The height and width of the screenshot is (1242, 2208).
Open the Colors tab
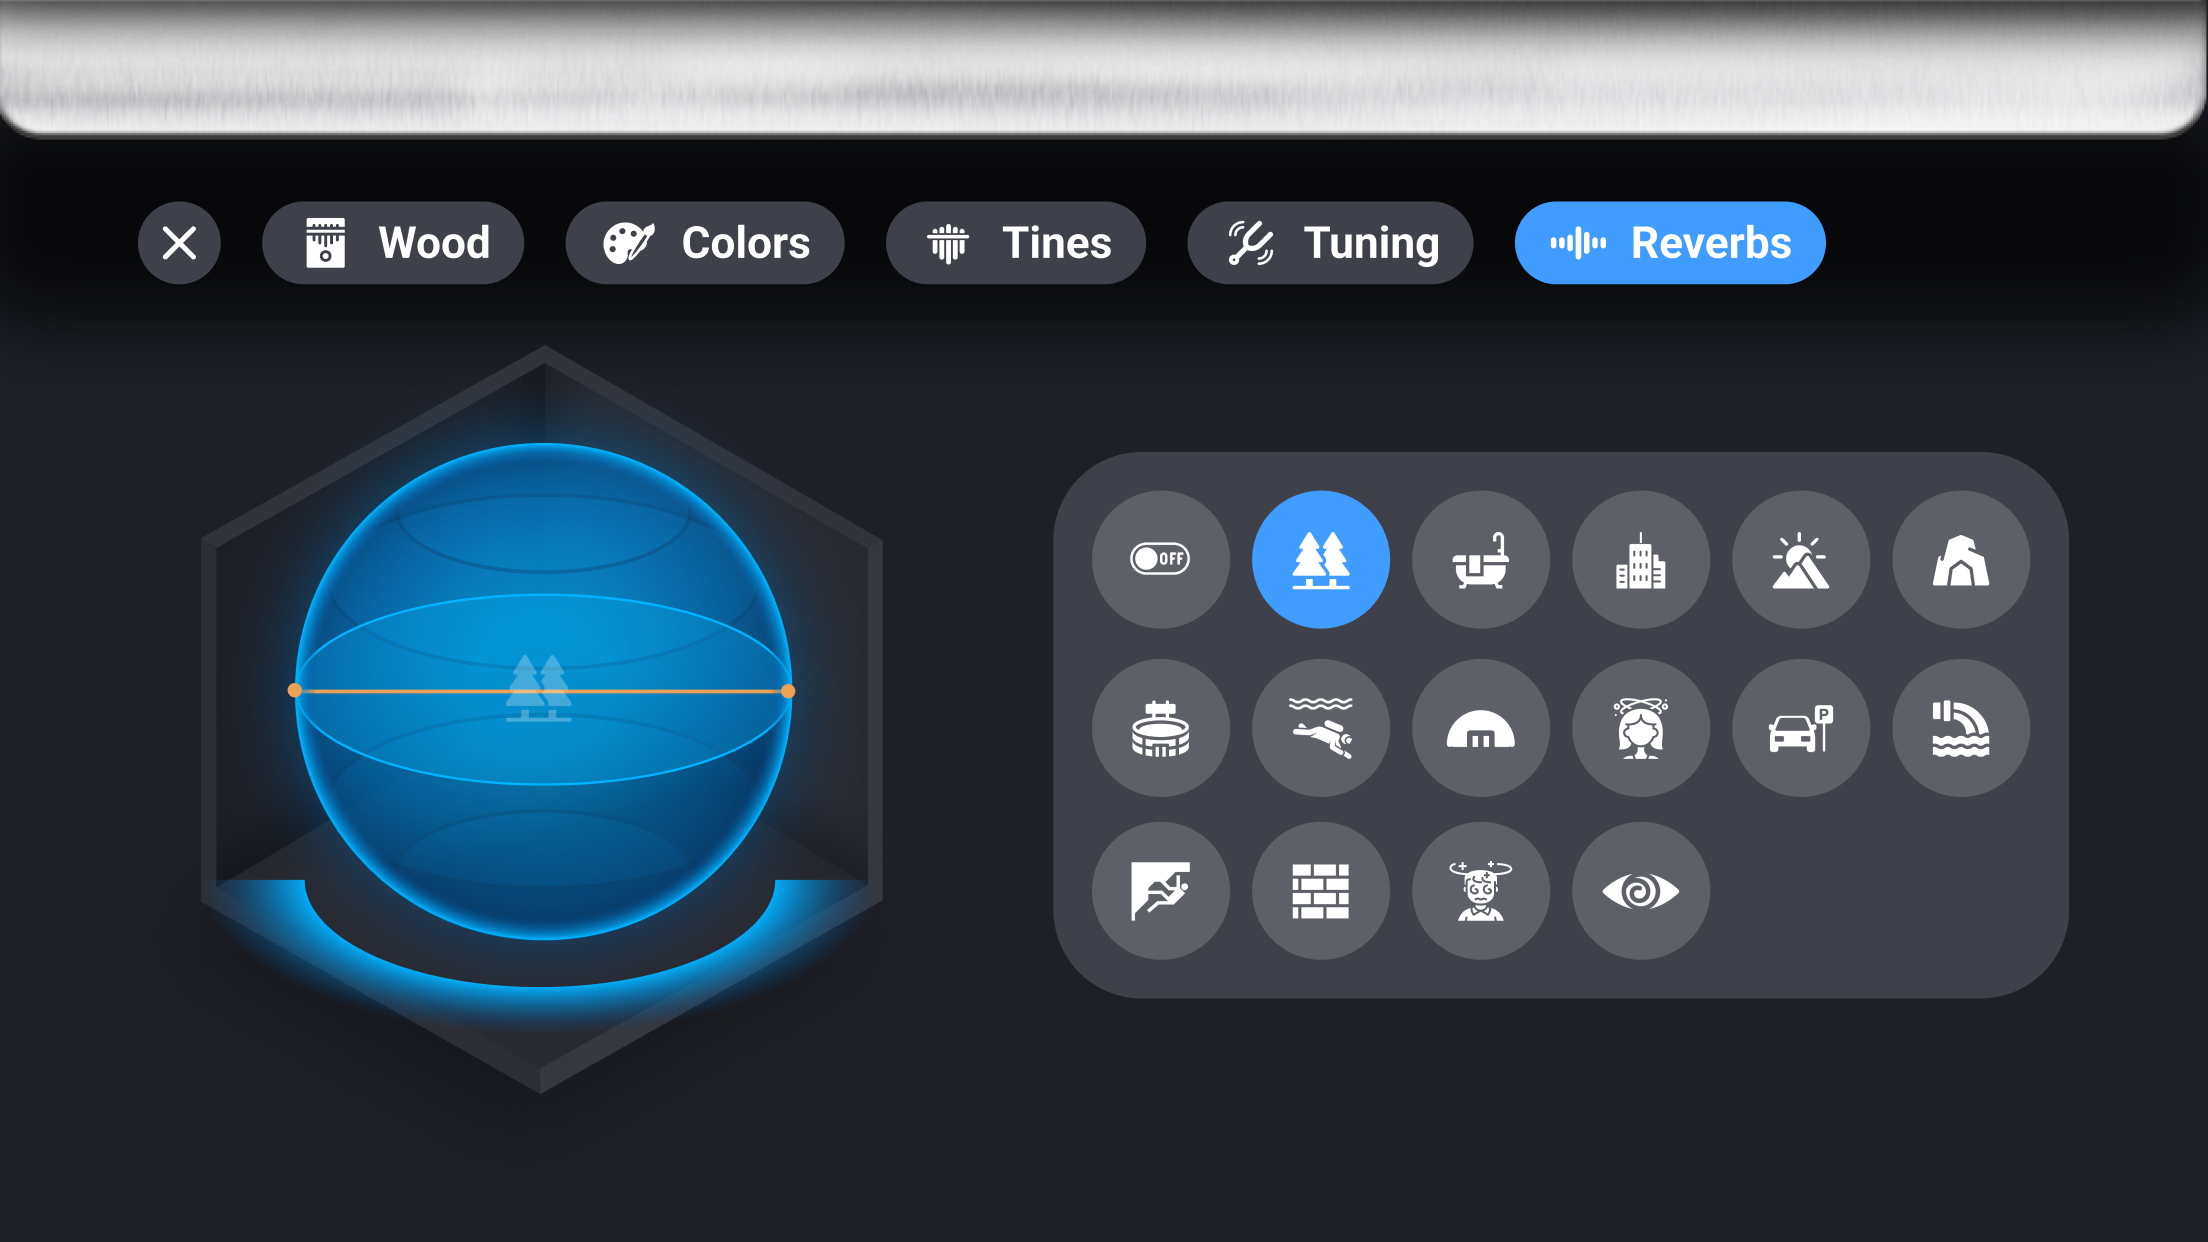705,243
